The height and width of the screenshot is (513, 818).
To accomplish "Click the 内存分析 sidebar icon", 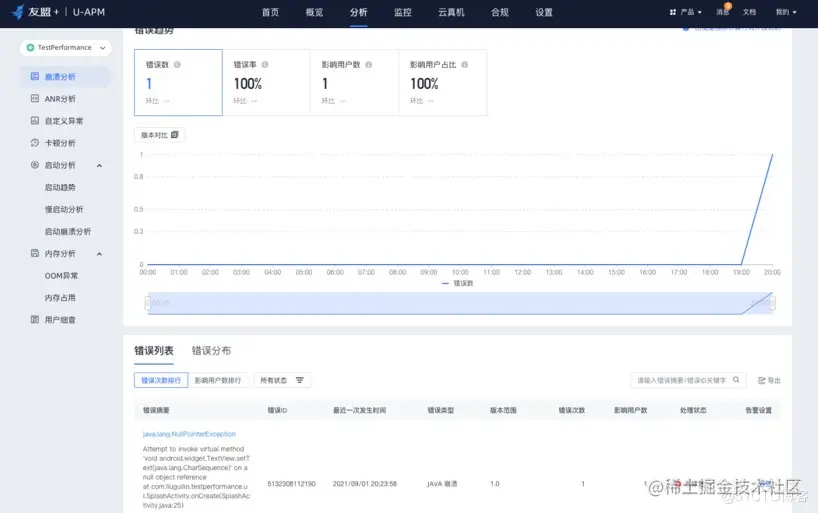I will (34, 253).
